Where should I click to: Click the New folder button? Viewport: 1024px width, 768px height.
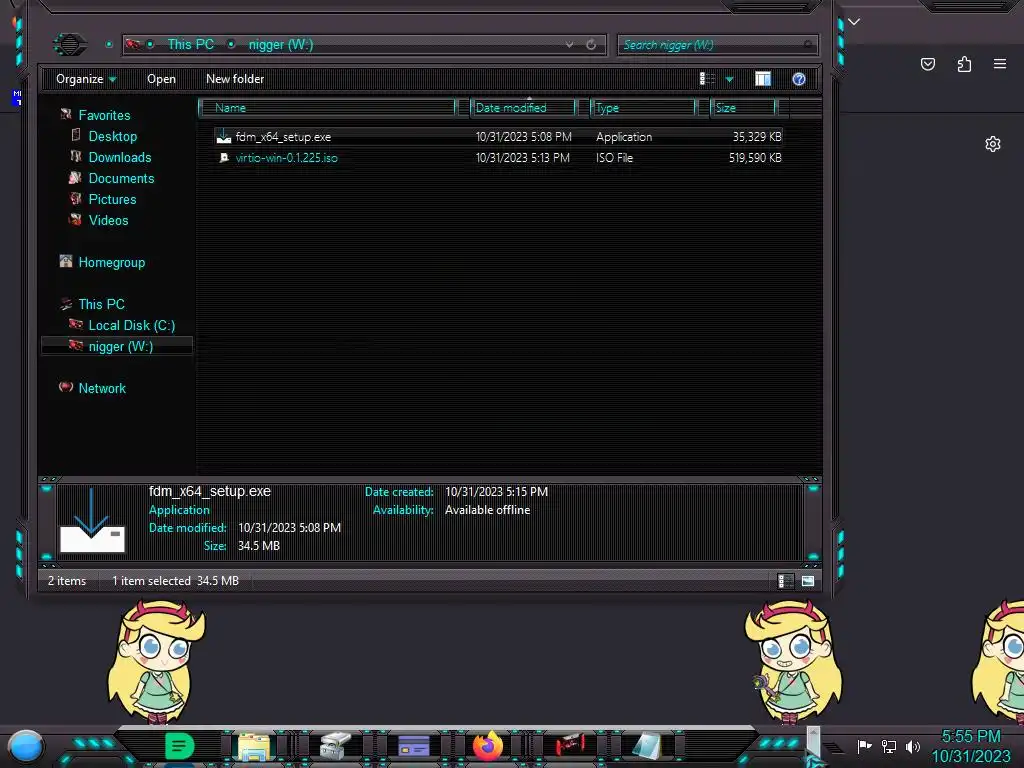[x=235, y=79]
